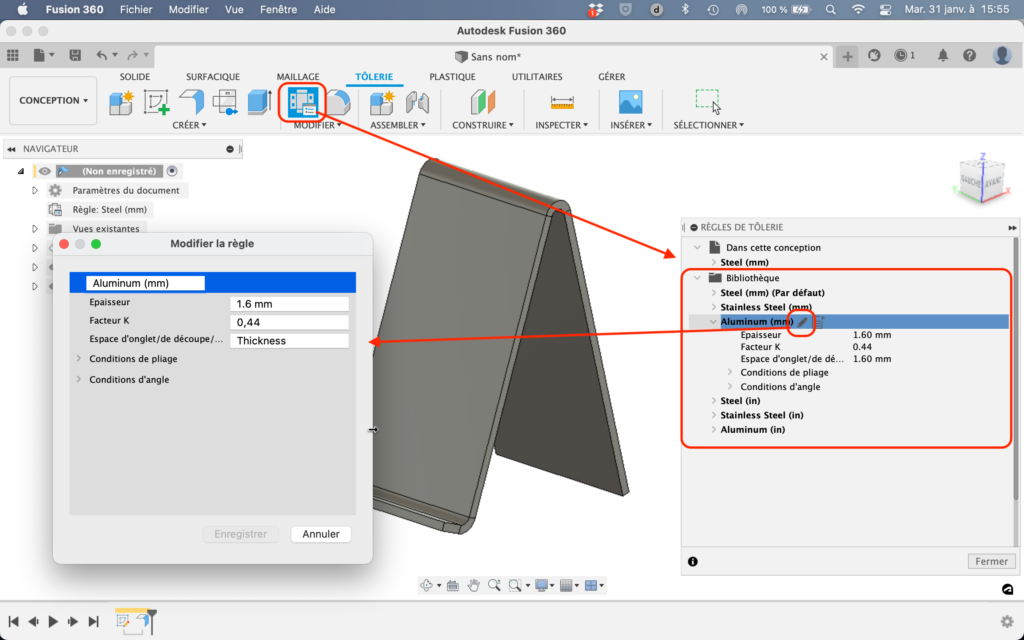Screen dimensions: 1024x640
Task: Open the CONCEPTION workspace dropdown
Action: coord(53,101)
